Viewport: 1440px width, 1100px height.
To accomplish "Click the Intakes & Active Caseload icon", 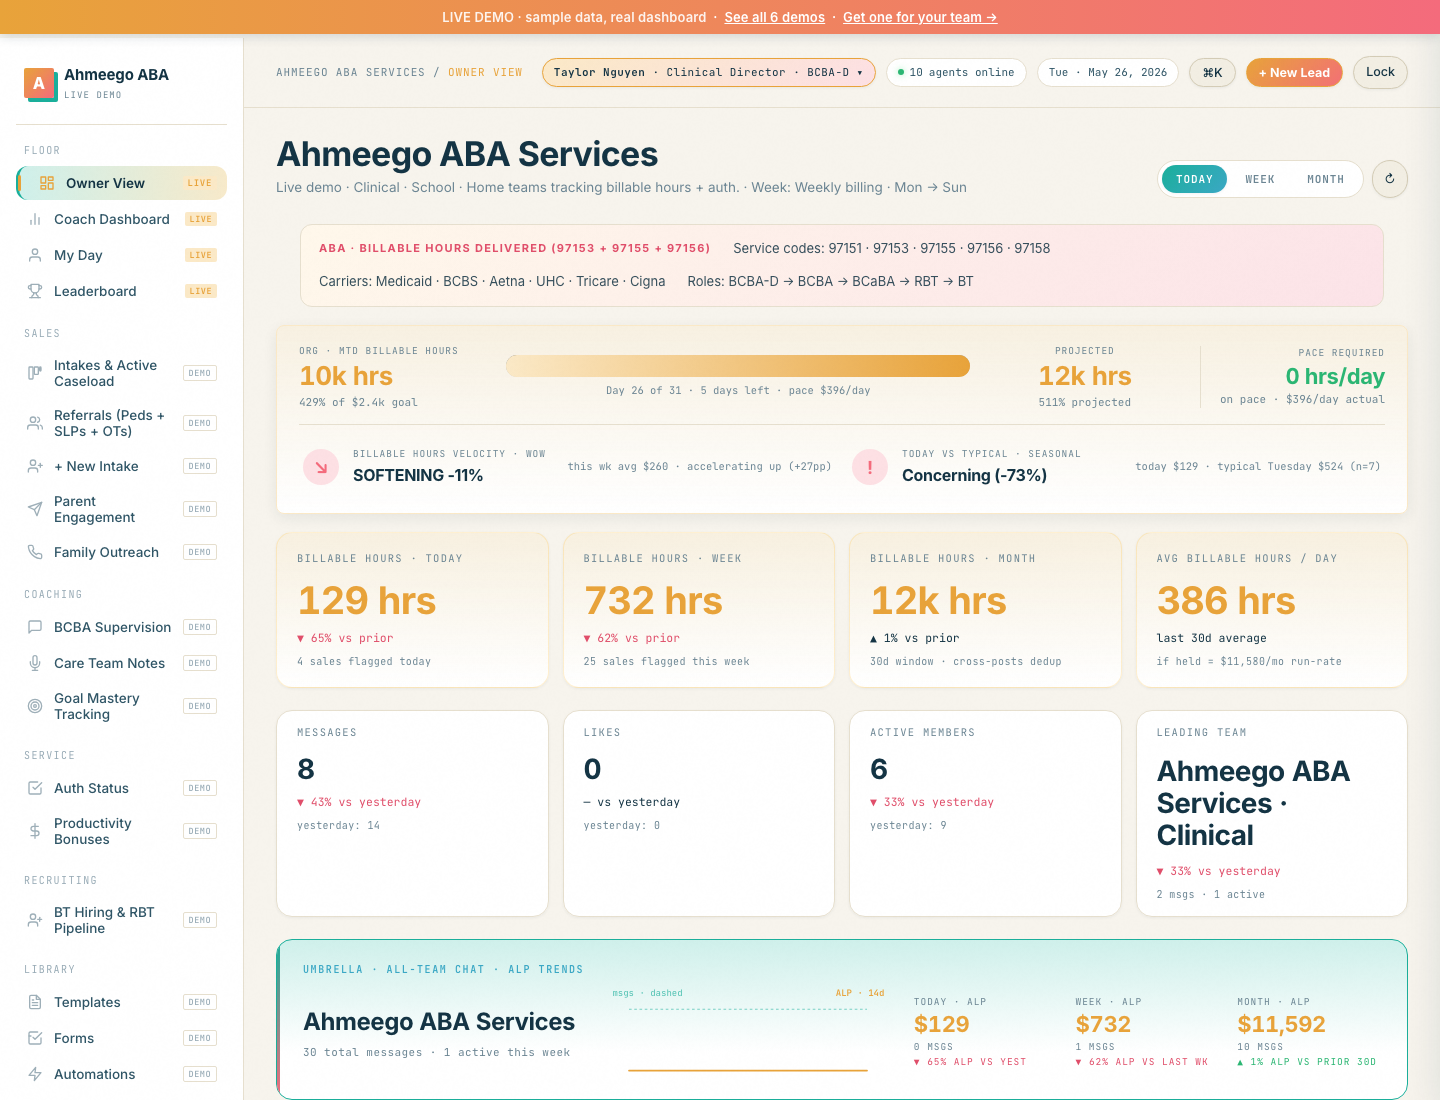I will (35, 373).
